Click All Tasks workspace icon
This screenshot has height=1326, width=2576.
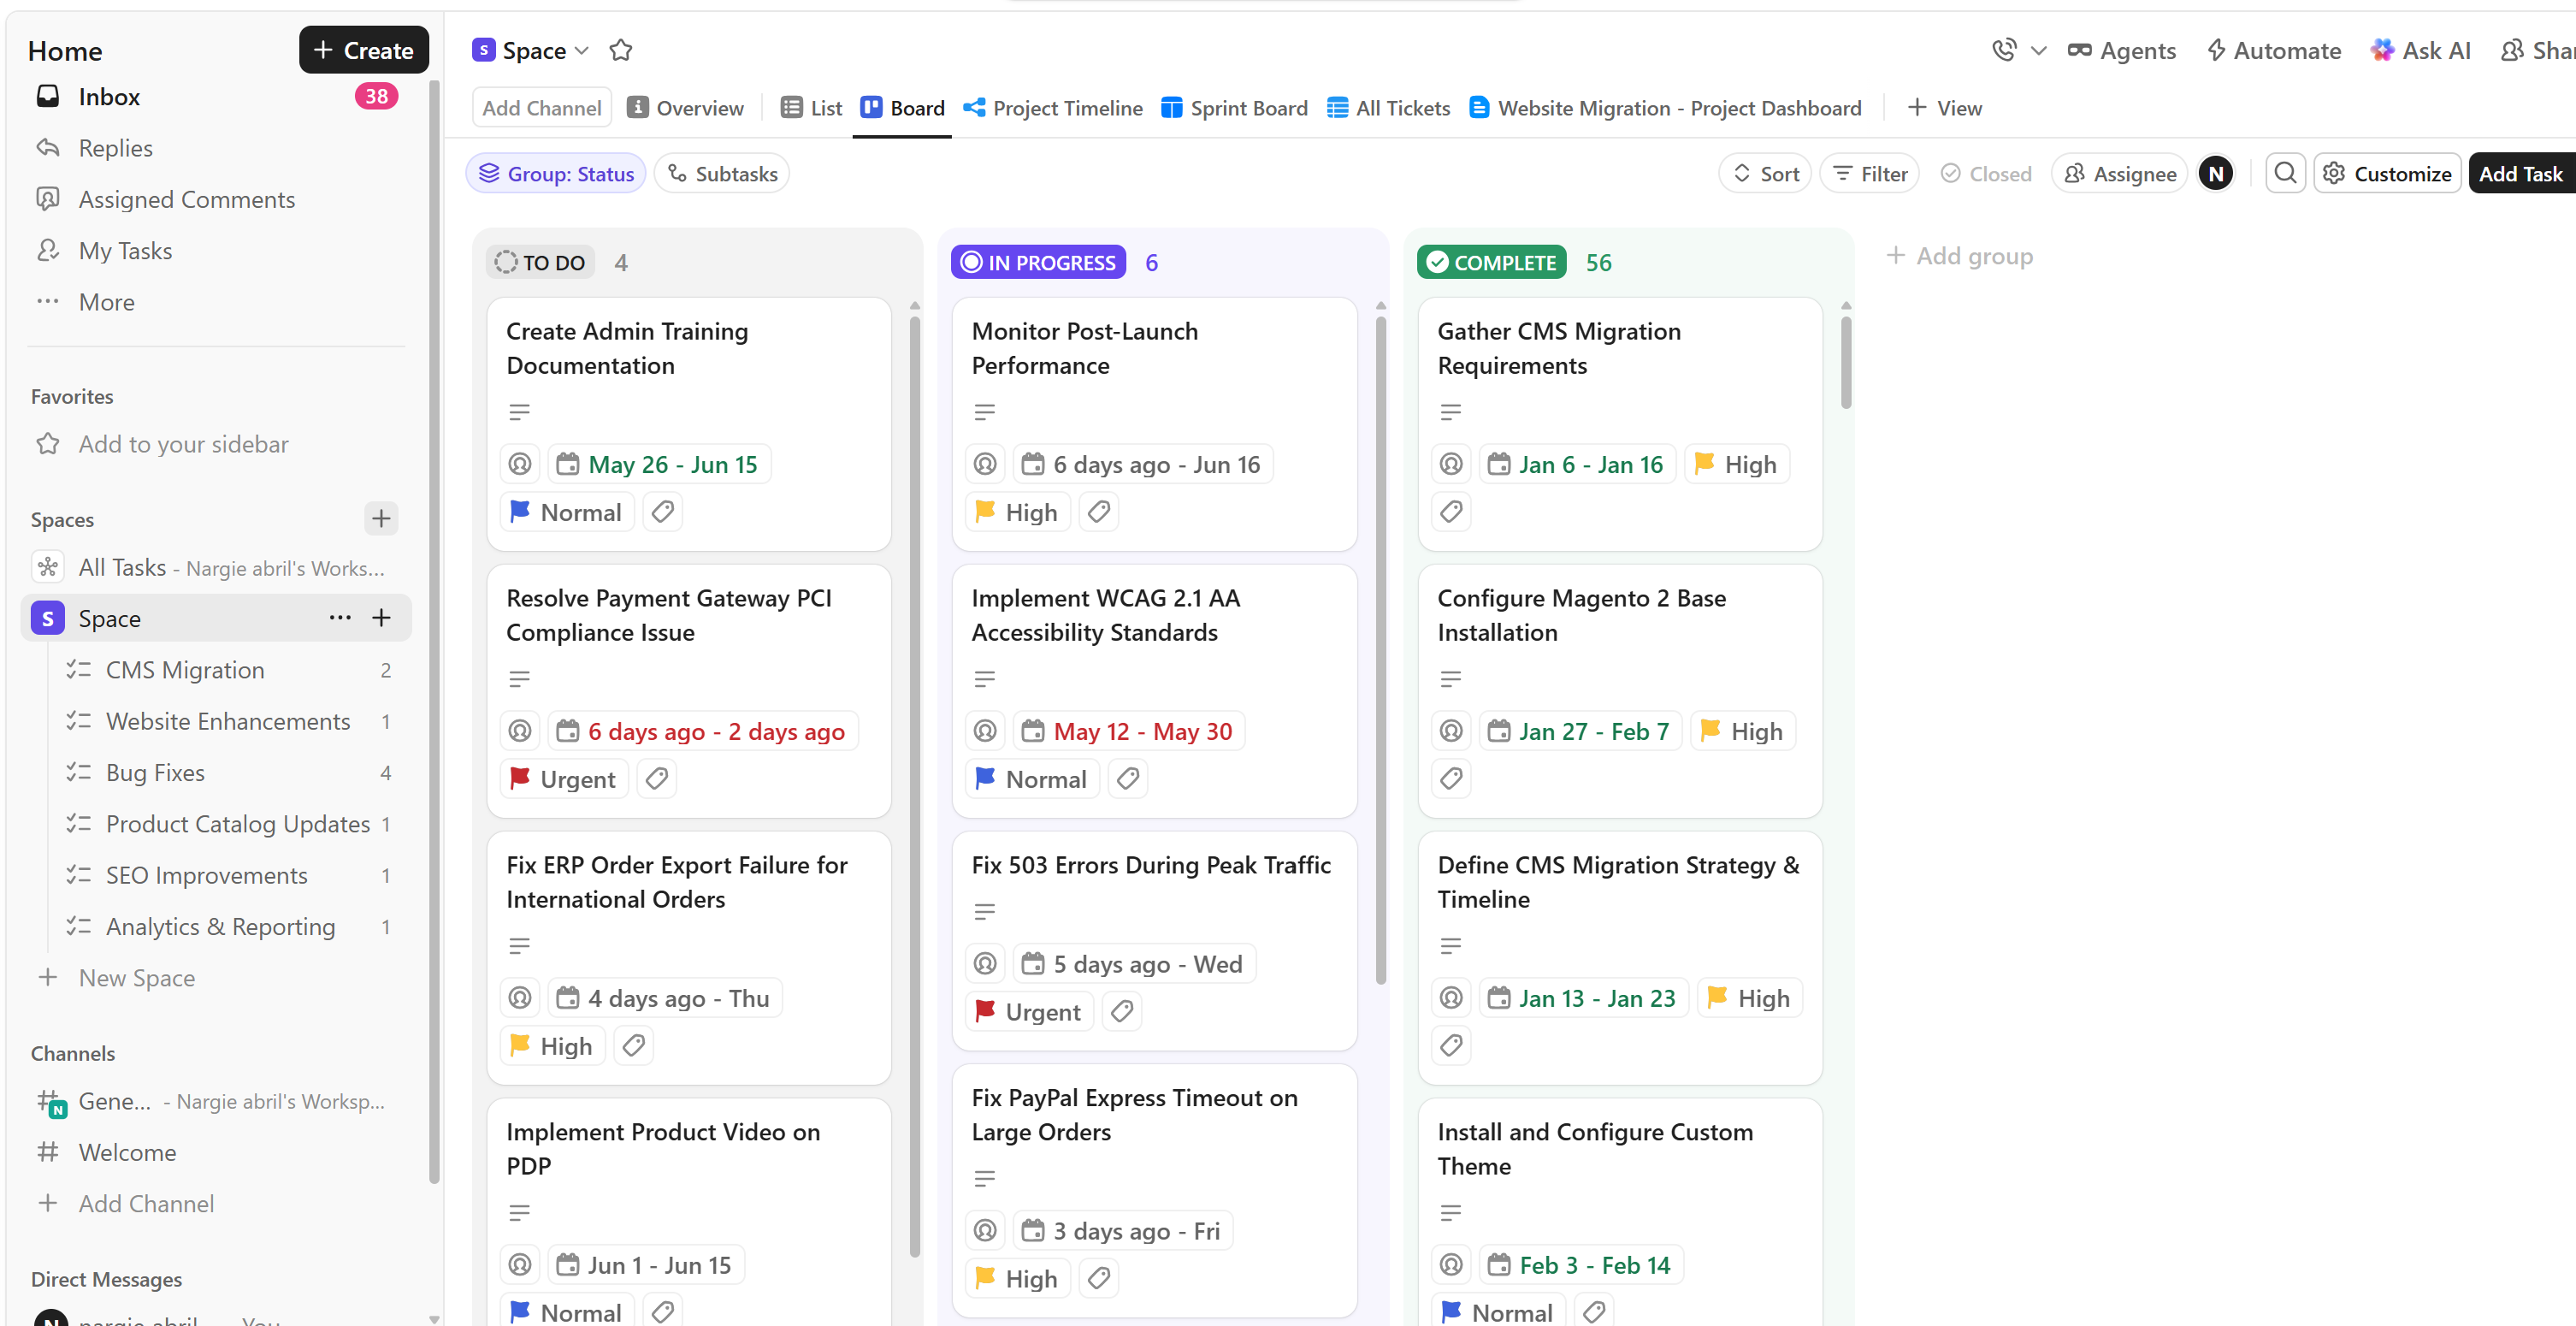[x=47, y=567]
